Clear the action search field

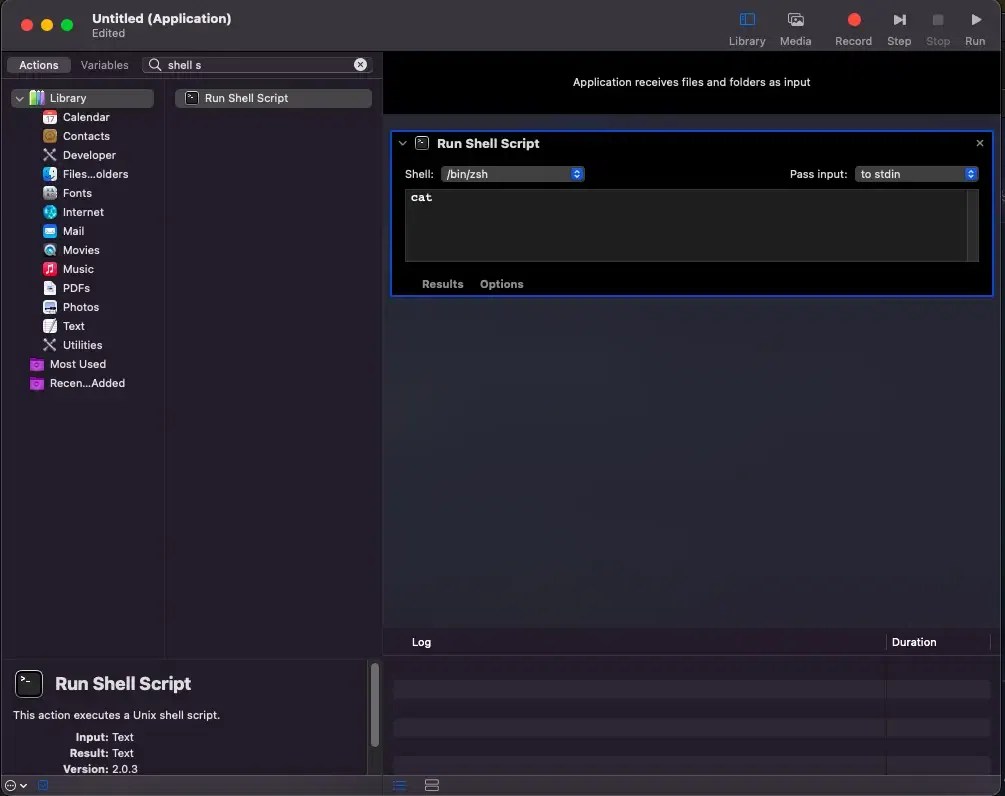click(x=360, y=65)
